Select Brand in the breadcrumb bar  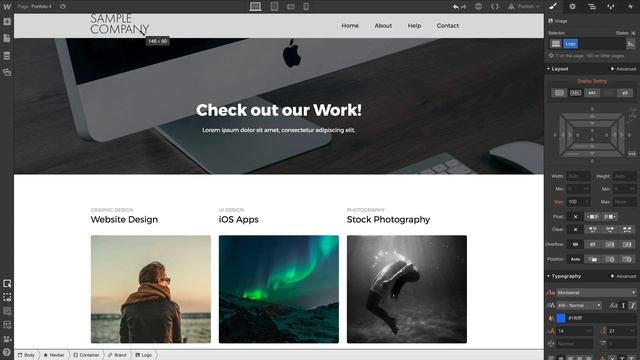tap(117, 355)
